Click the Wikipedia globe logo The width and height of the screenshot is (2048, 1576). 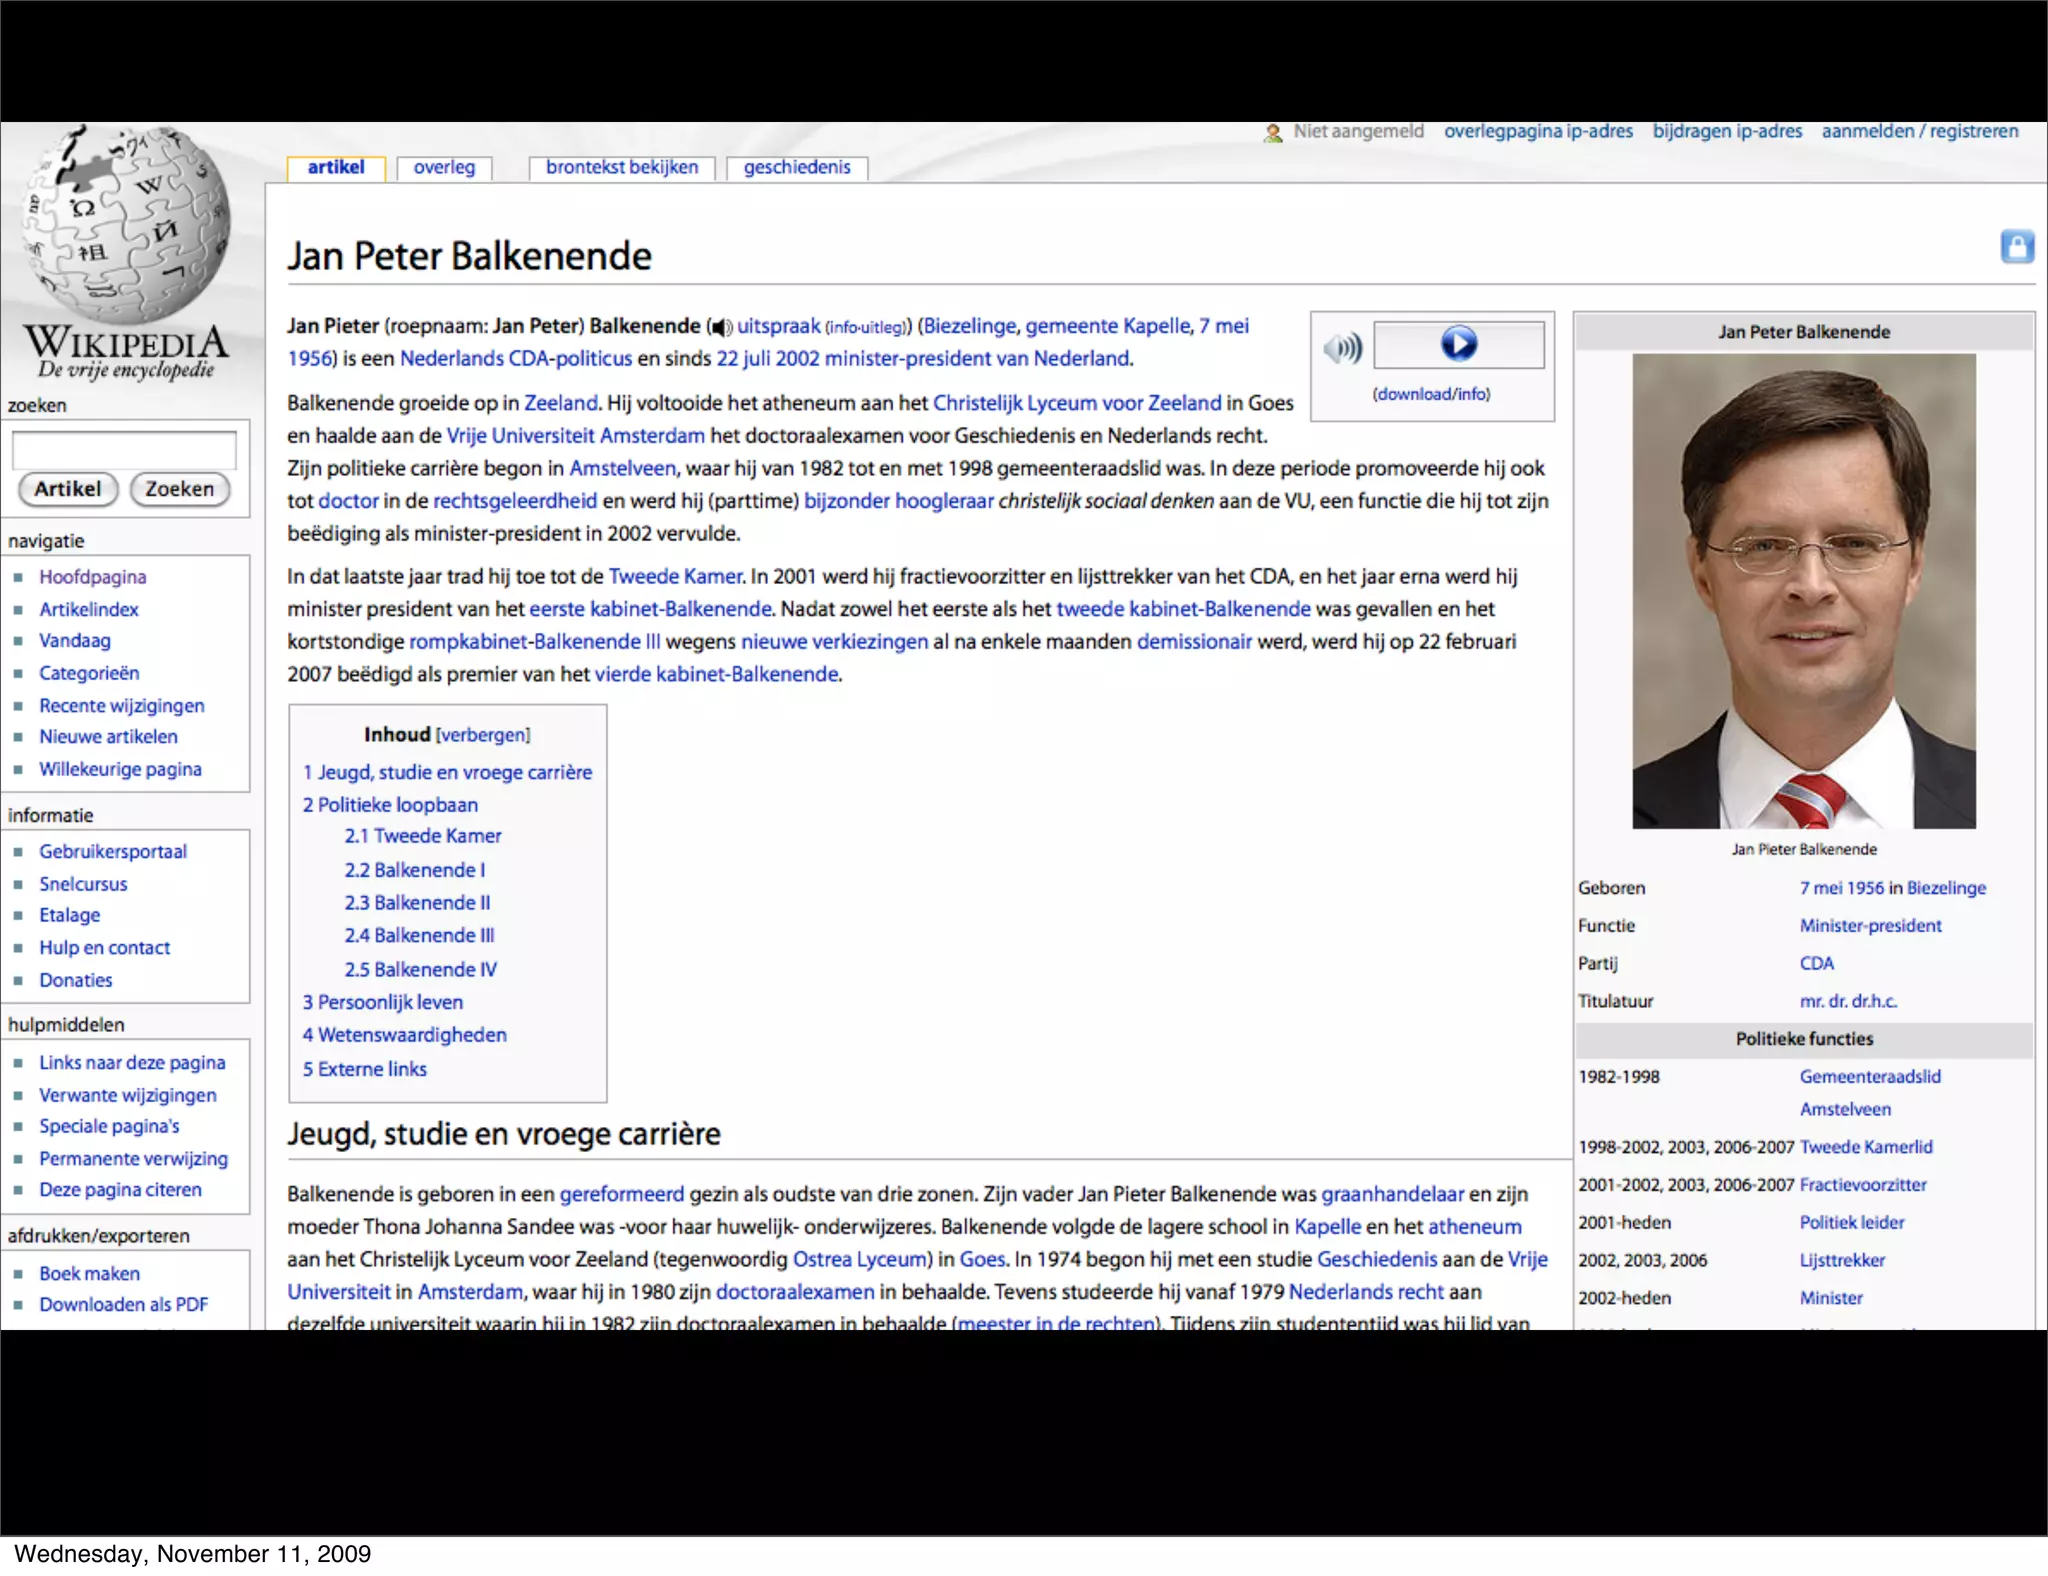(127, 225)
